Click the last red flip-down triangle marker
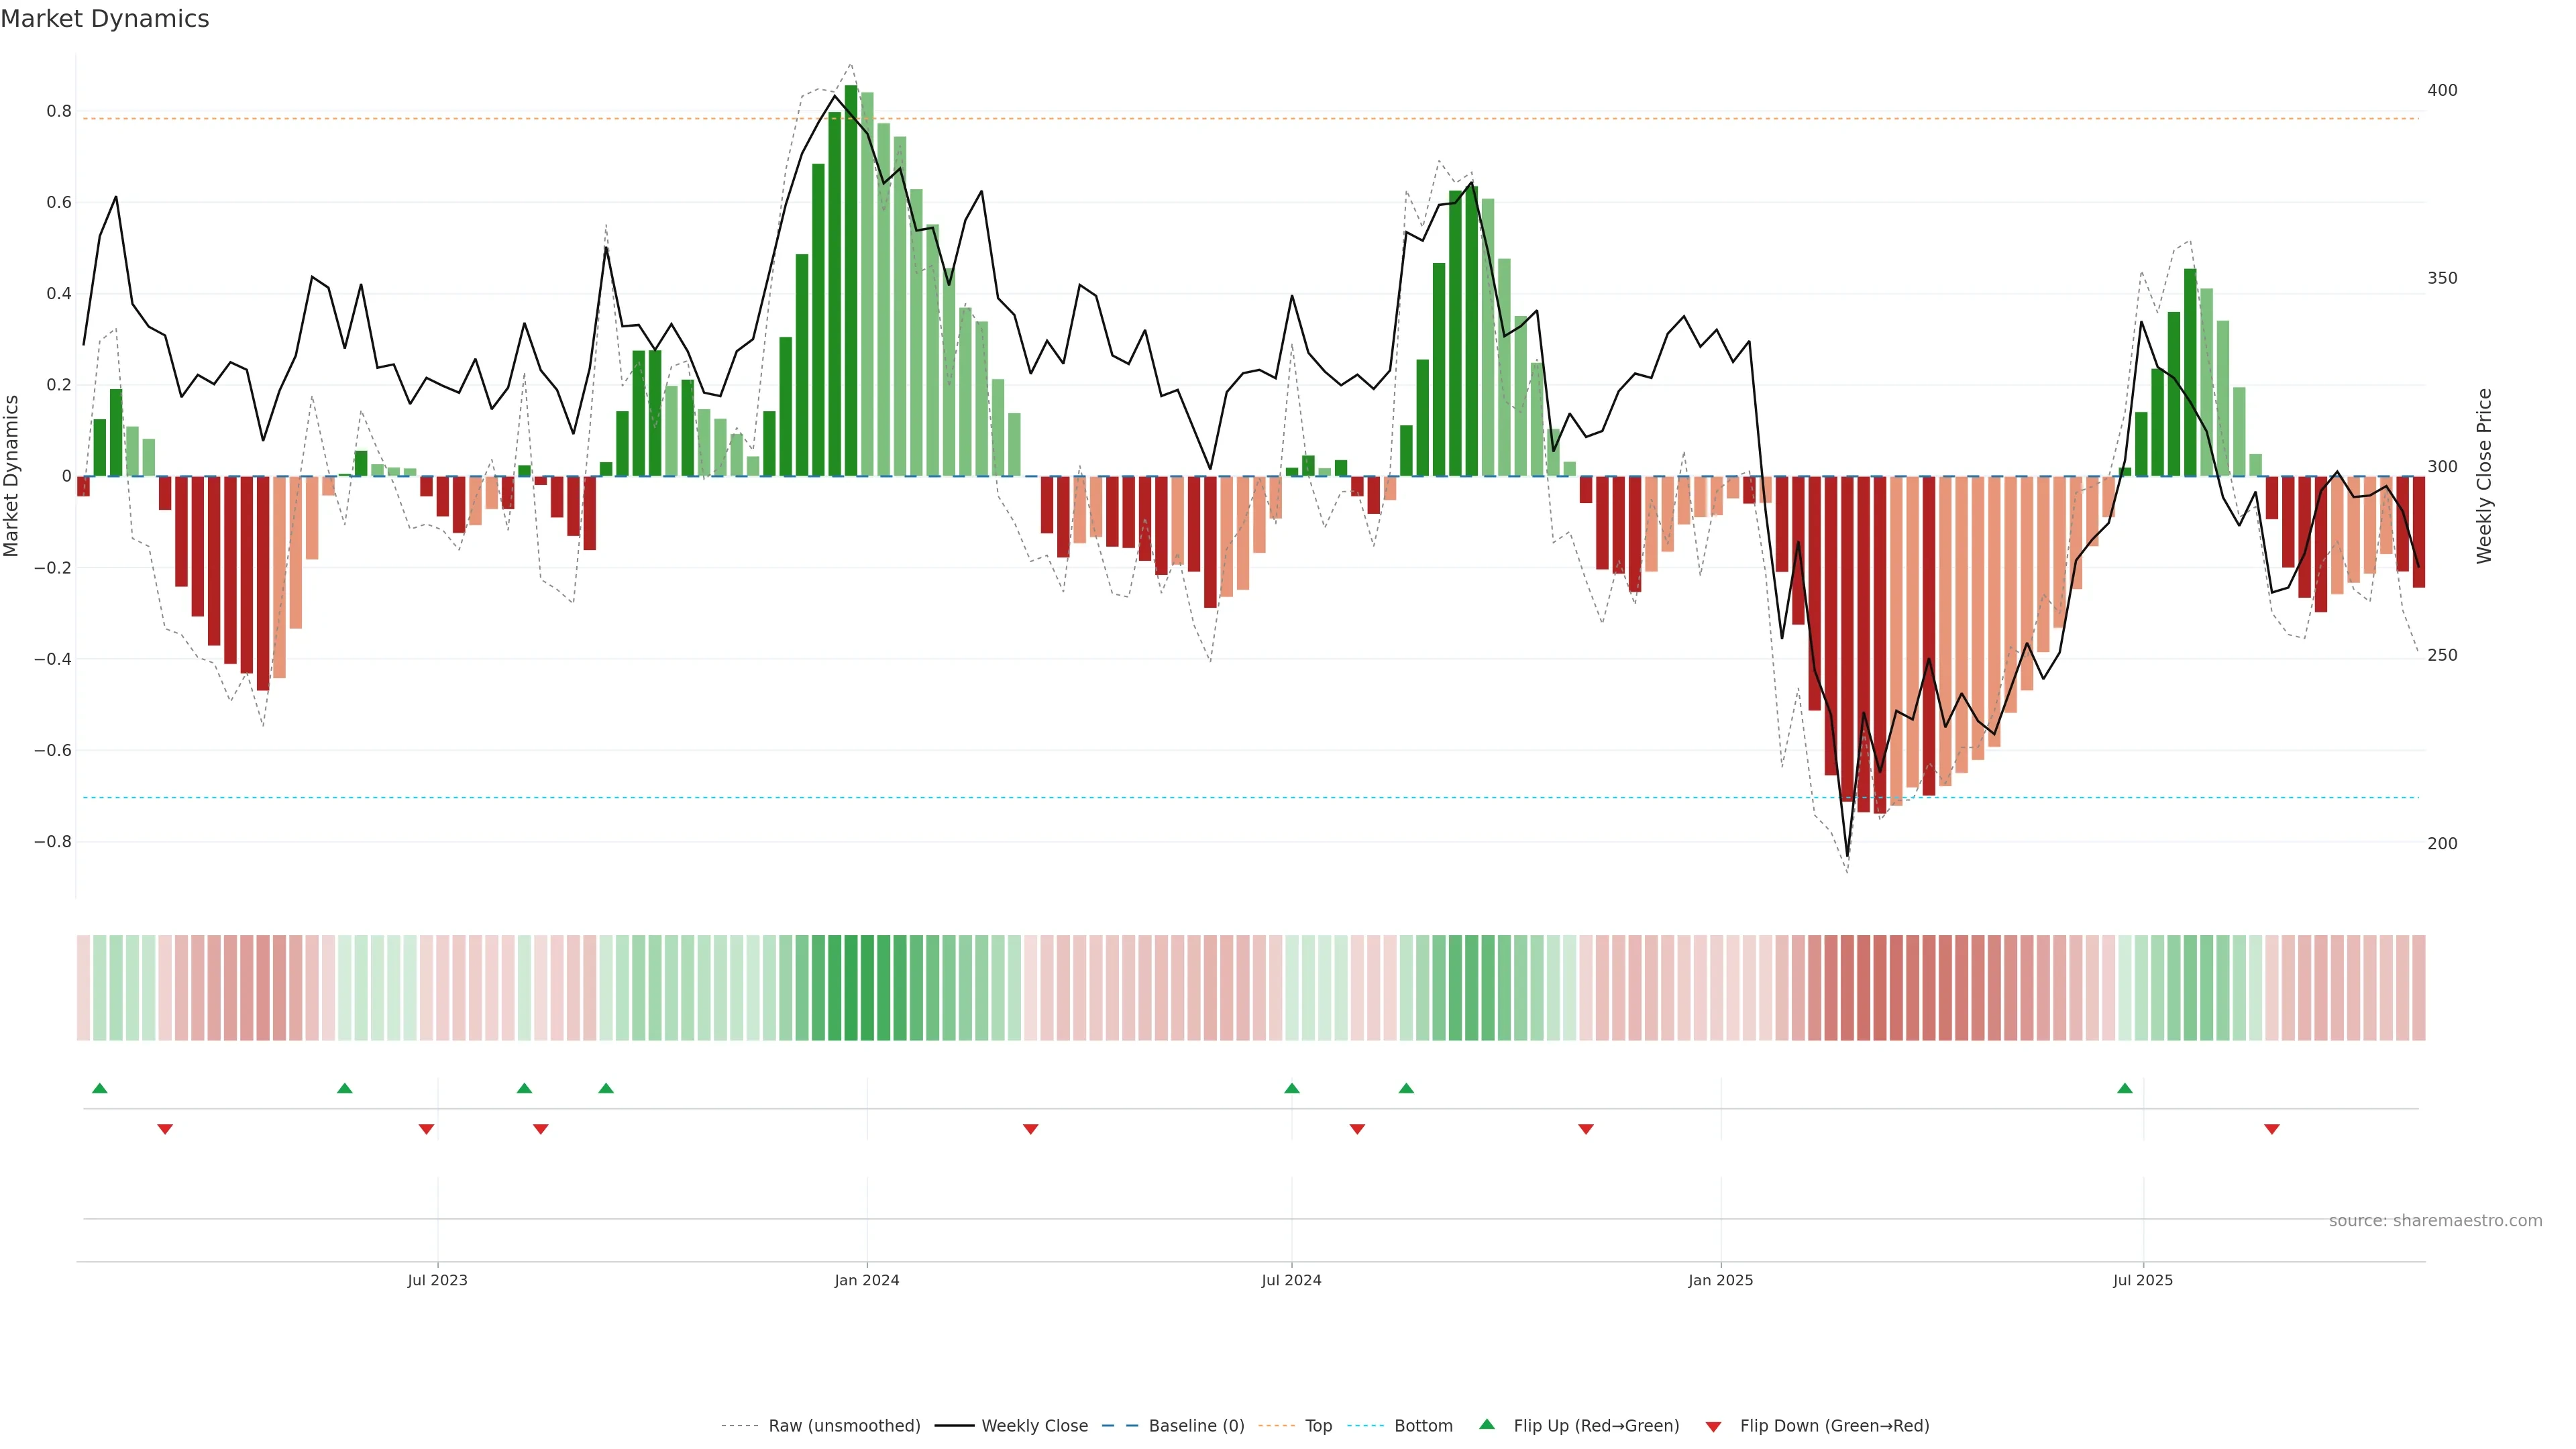2576x1449 pixels. pos(2272,1129)
